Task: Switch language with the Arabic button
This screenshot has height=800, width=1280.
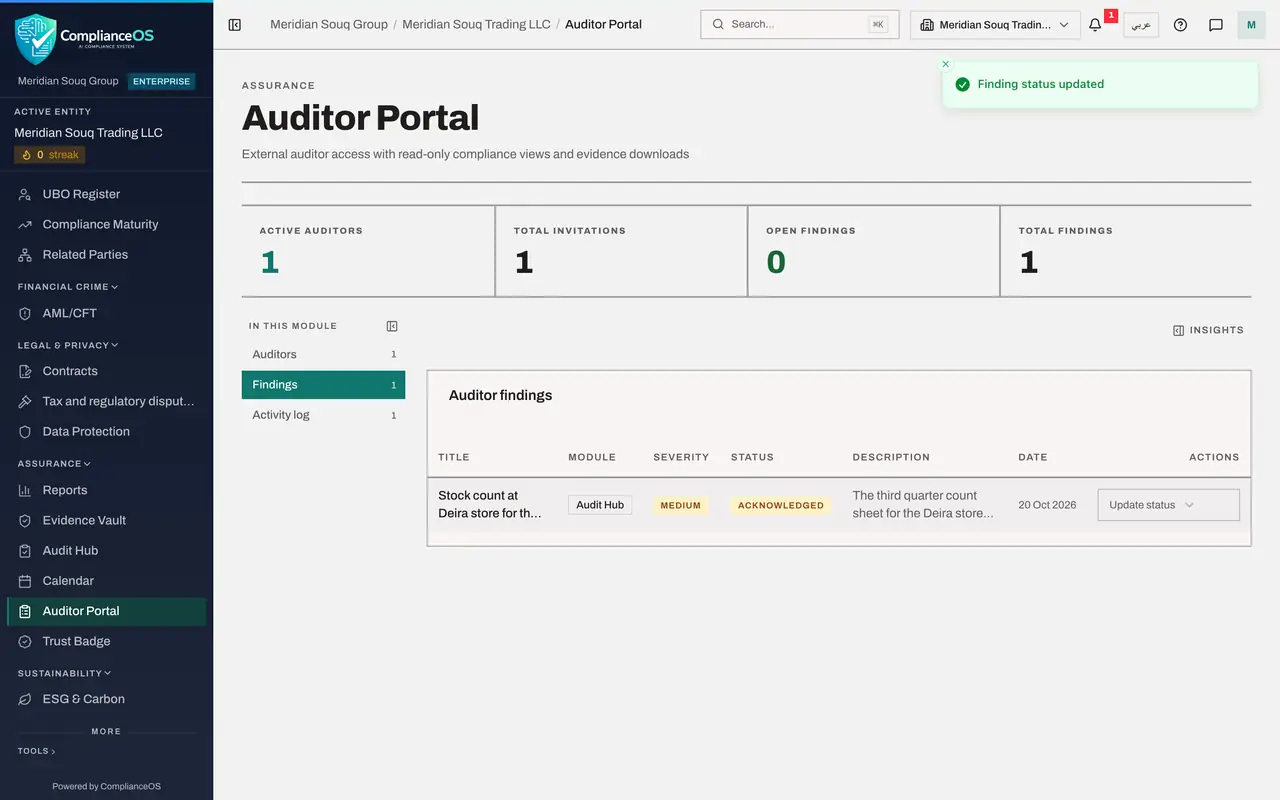Action: coord(1141,25)
